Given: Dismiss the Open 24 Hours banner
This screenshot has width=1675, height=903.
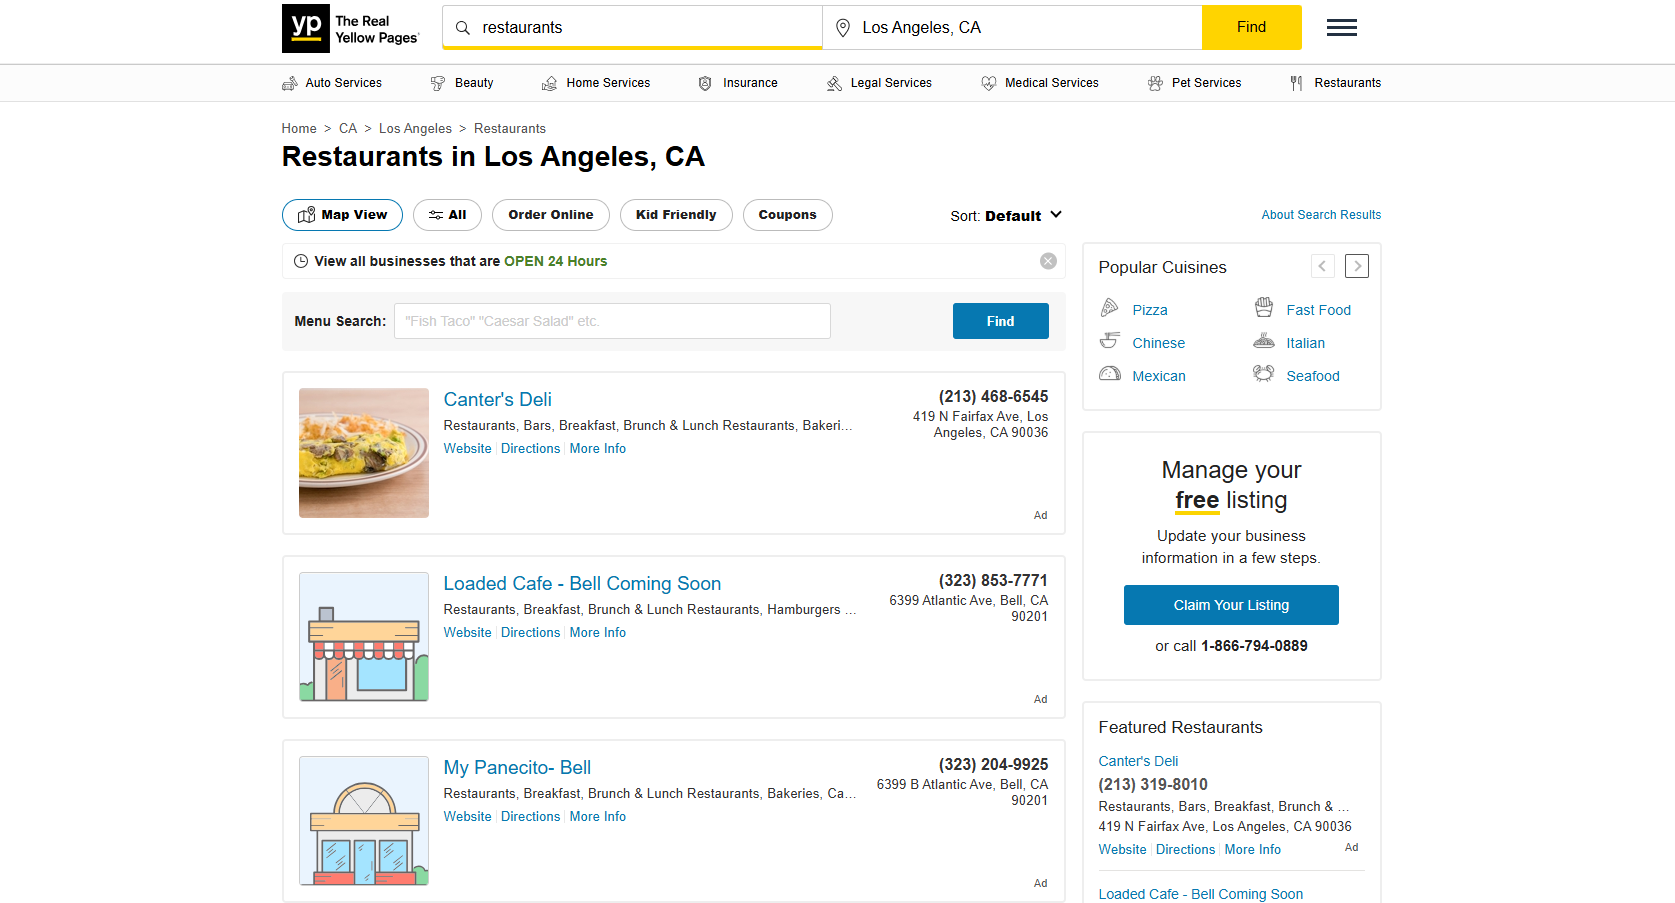Looking at the screenshot, I should [x=1048, y=261].
